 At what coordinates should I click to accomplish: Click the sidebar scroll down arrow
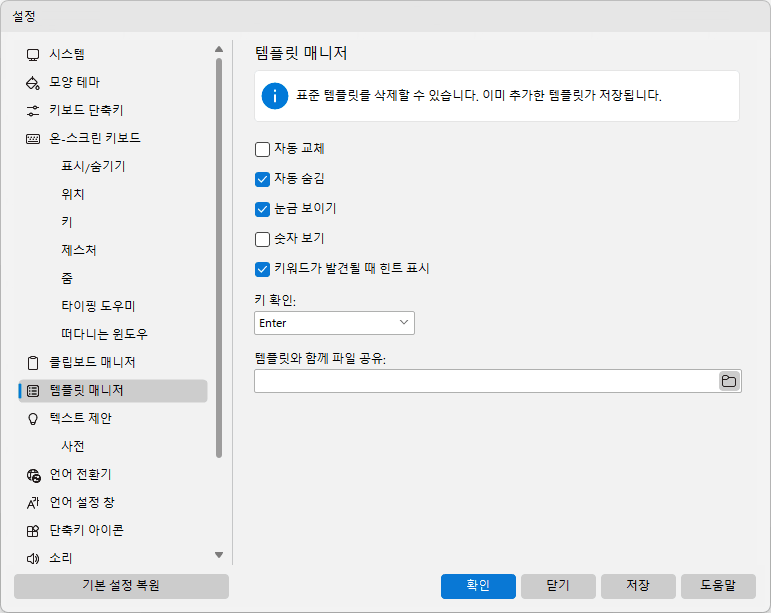pos(219,555)
